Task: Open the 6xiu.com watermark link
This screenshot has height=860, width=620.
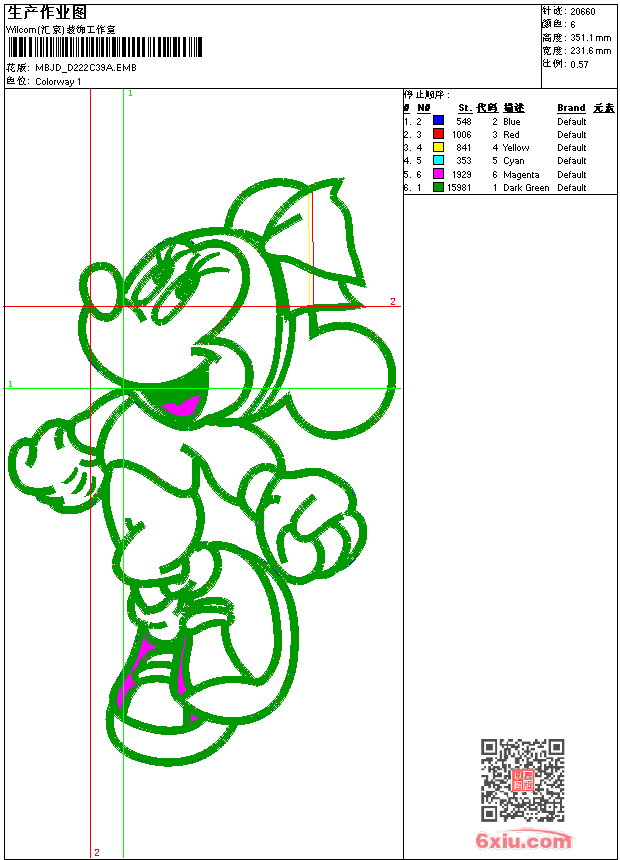Action: (x=523, y=841)
